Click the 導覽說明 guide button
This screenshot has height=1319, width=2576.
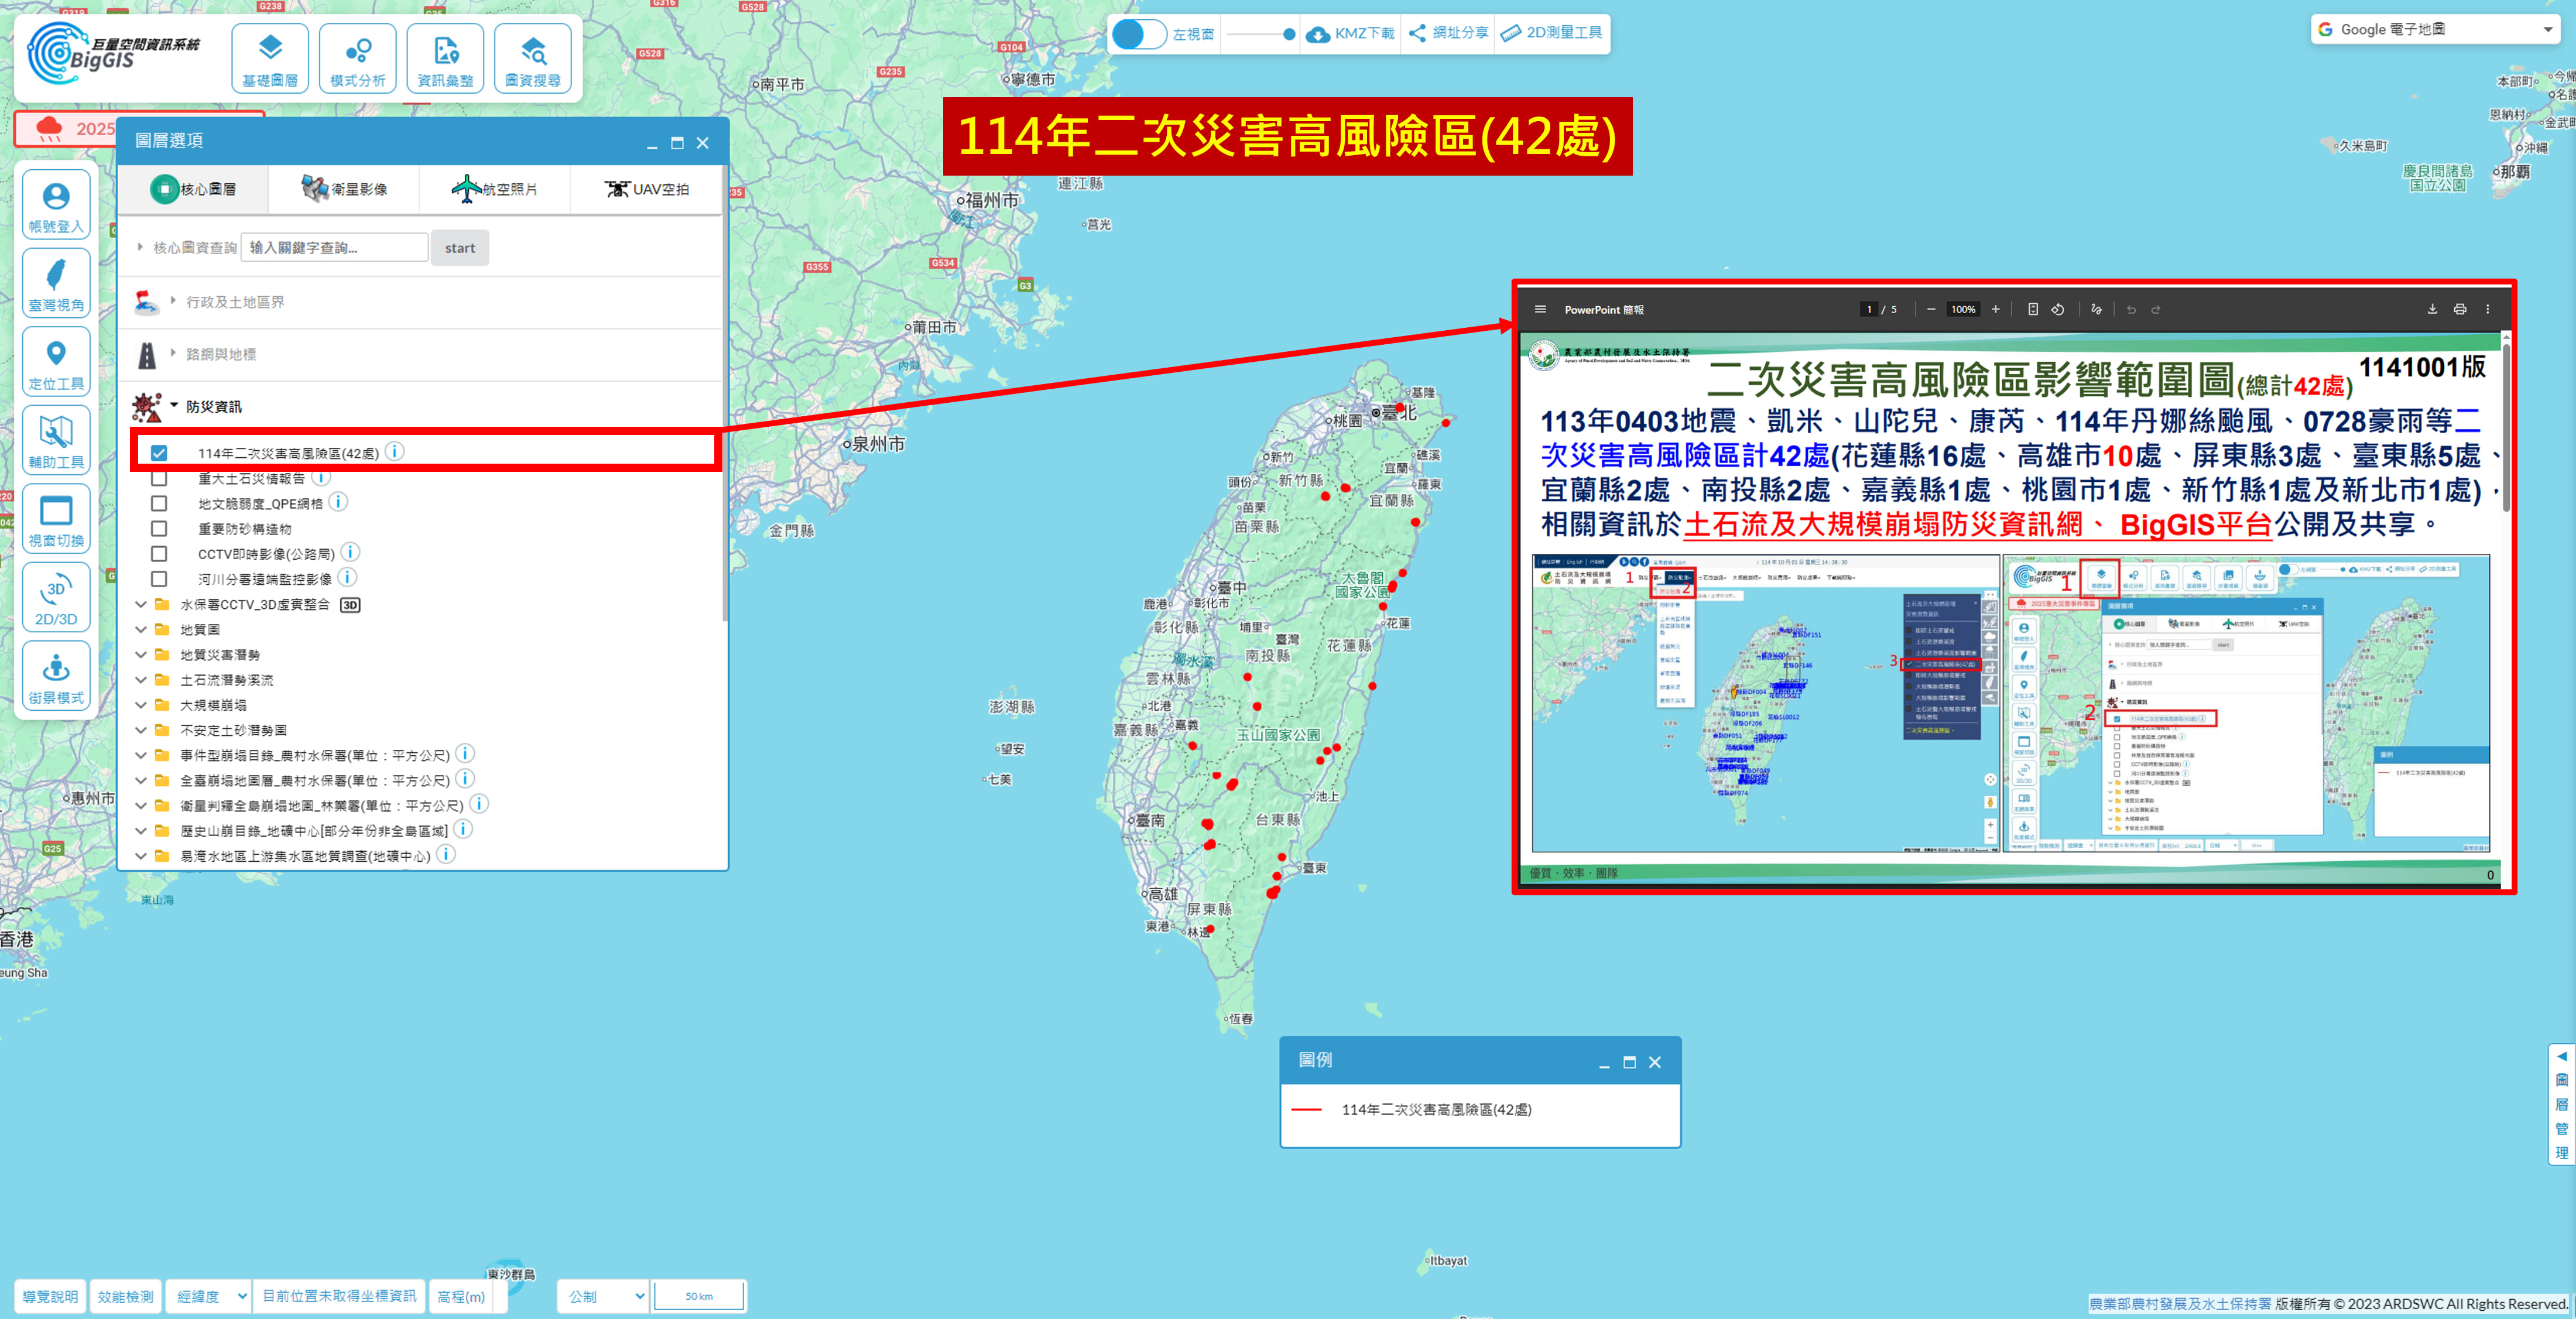click(x=50, y=1296)
